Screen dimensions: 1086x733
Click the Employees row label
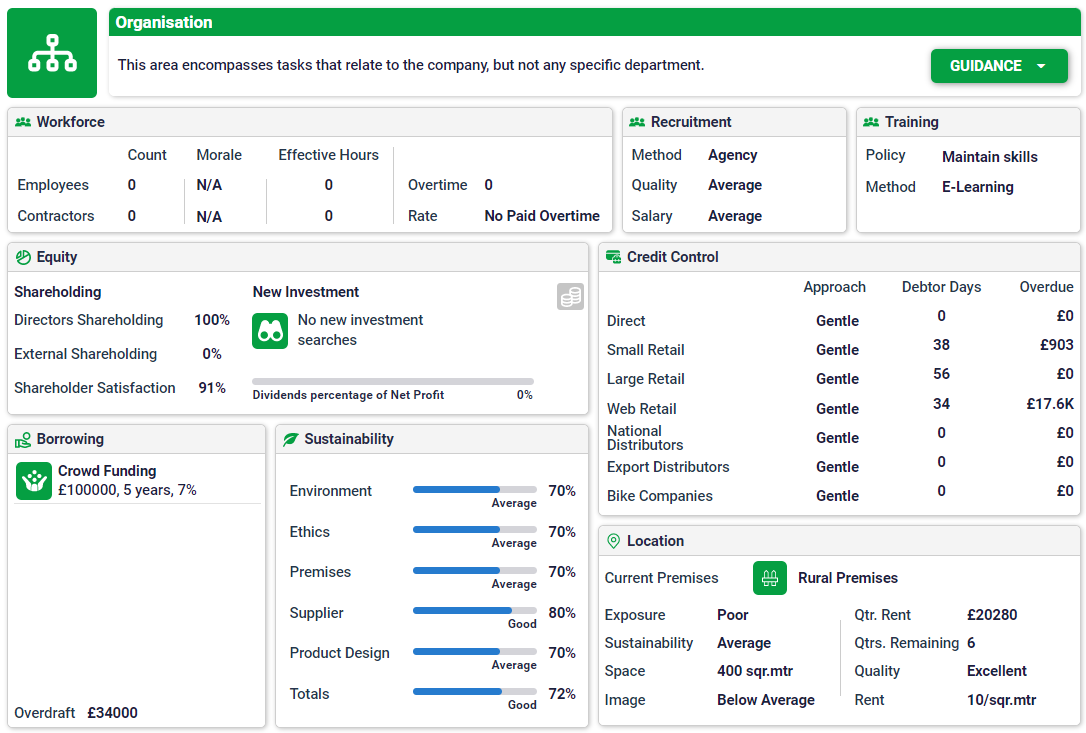click(53, 185)
